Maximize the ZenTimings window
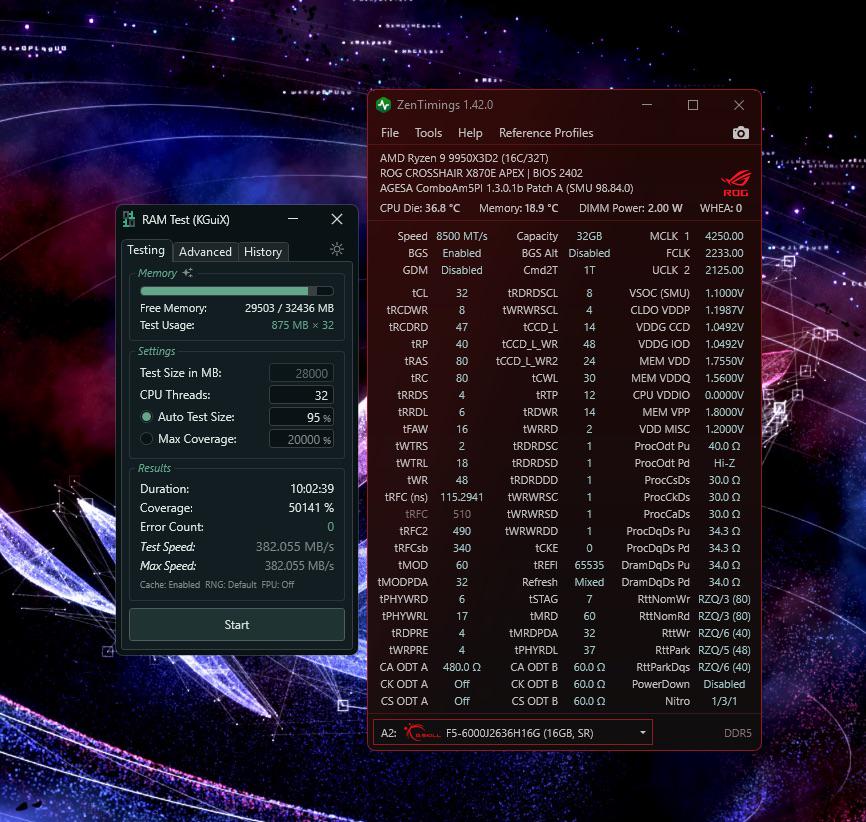Viewport: 866px width, 822px height. (x=693, y=105)
